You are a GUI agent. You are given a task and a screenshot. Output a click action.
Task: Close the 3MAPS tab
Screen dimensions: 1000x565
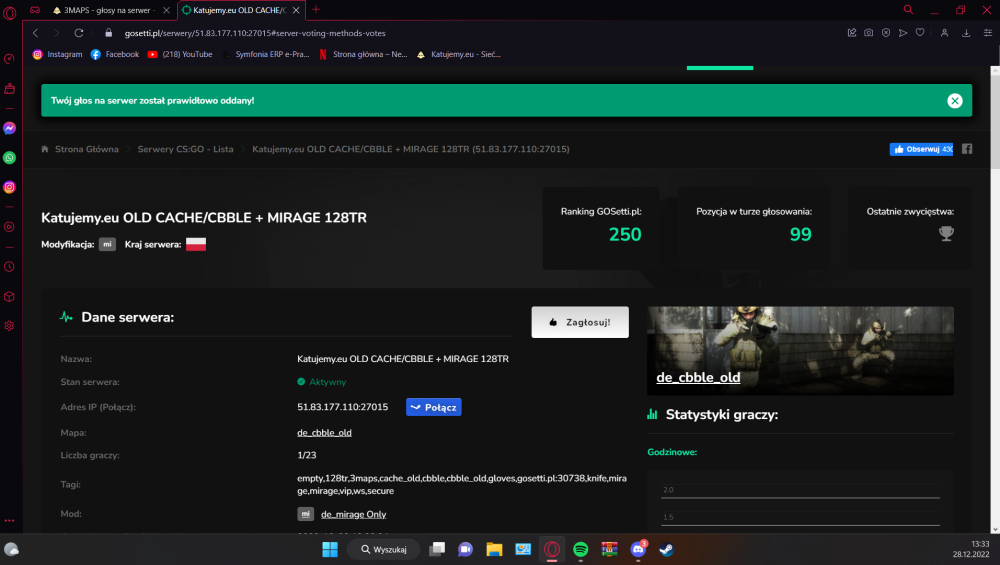166,10
